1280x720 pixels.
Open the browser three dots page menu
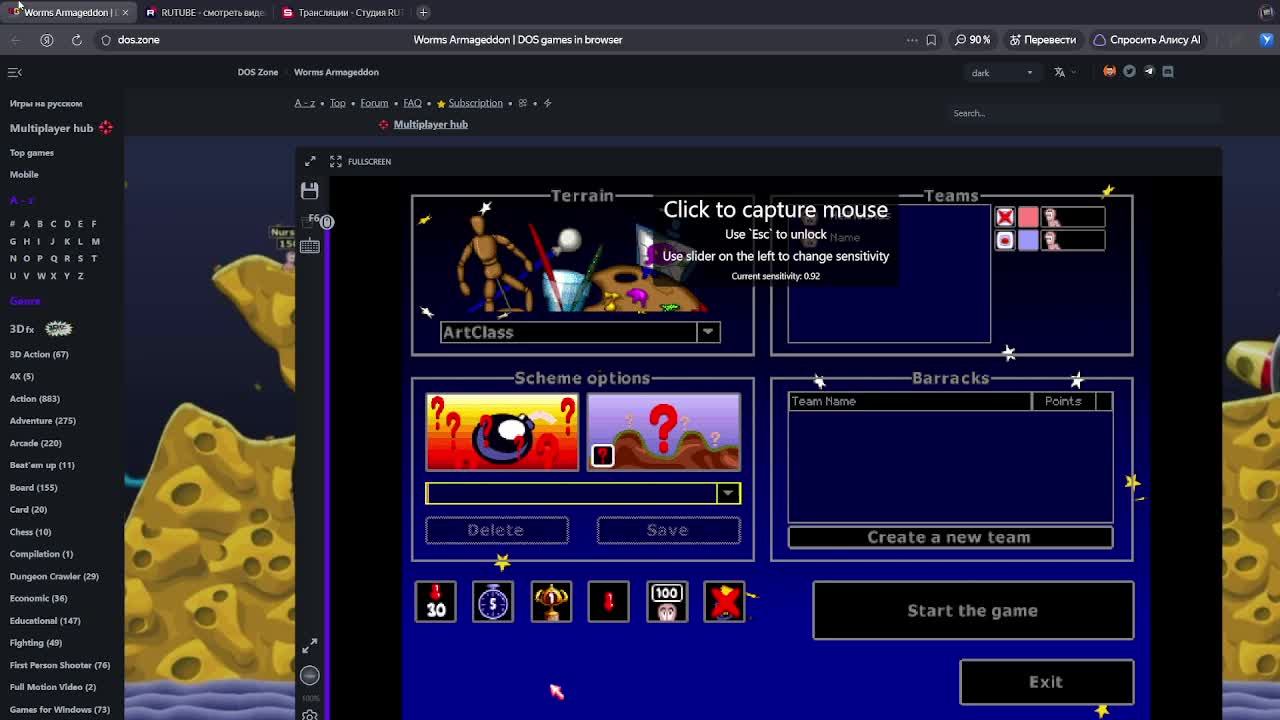[912, 40]
